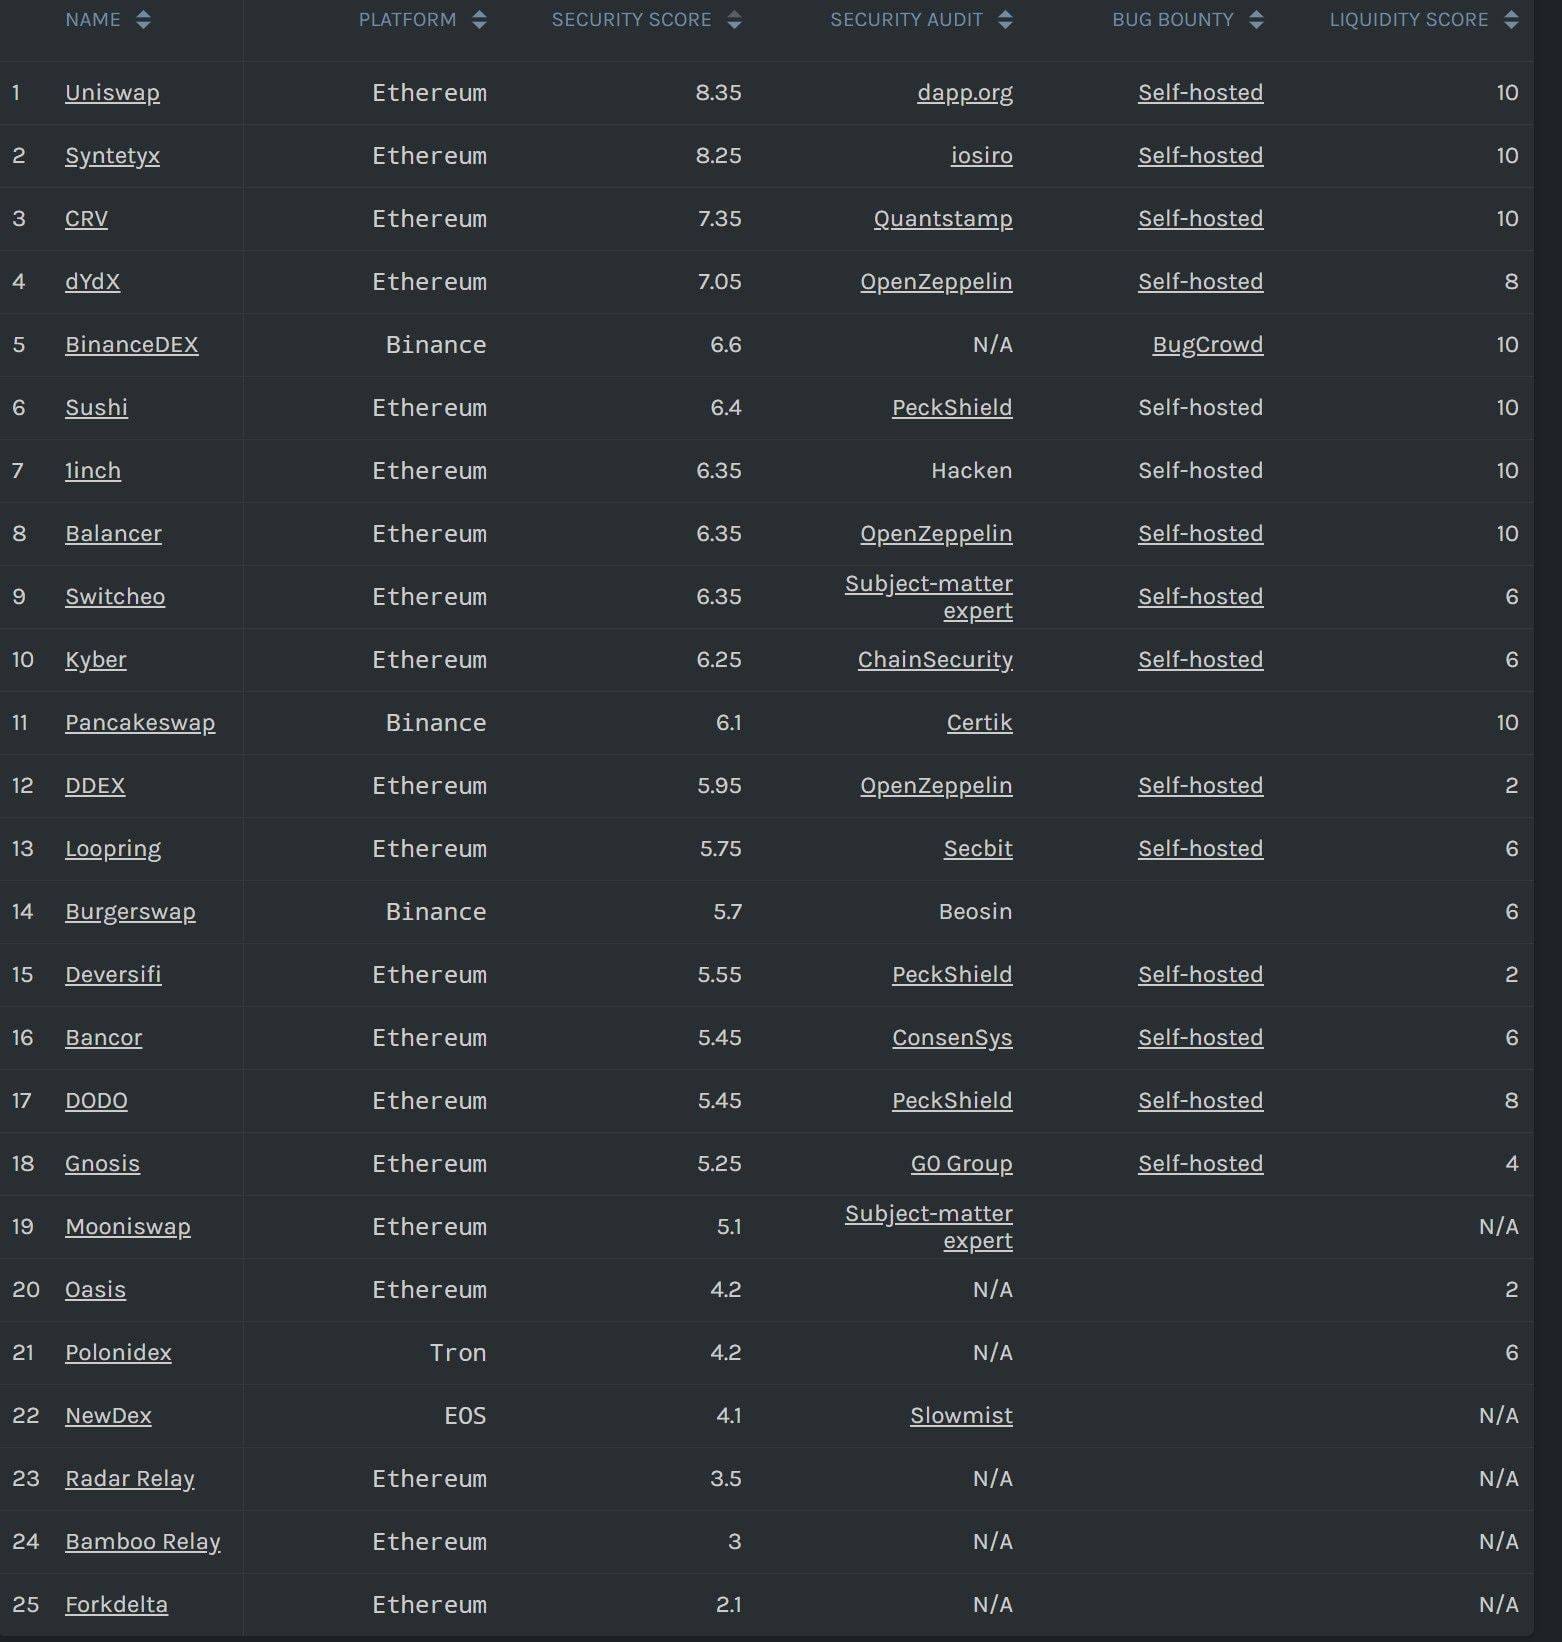Open the Slowmist audit for NewDex
1562x1642 pixels.
pos(960,1415)
